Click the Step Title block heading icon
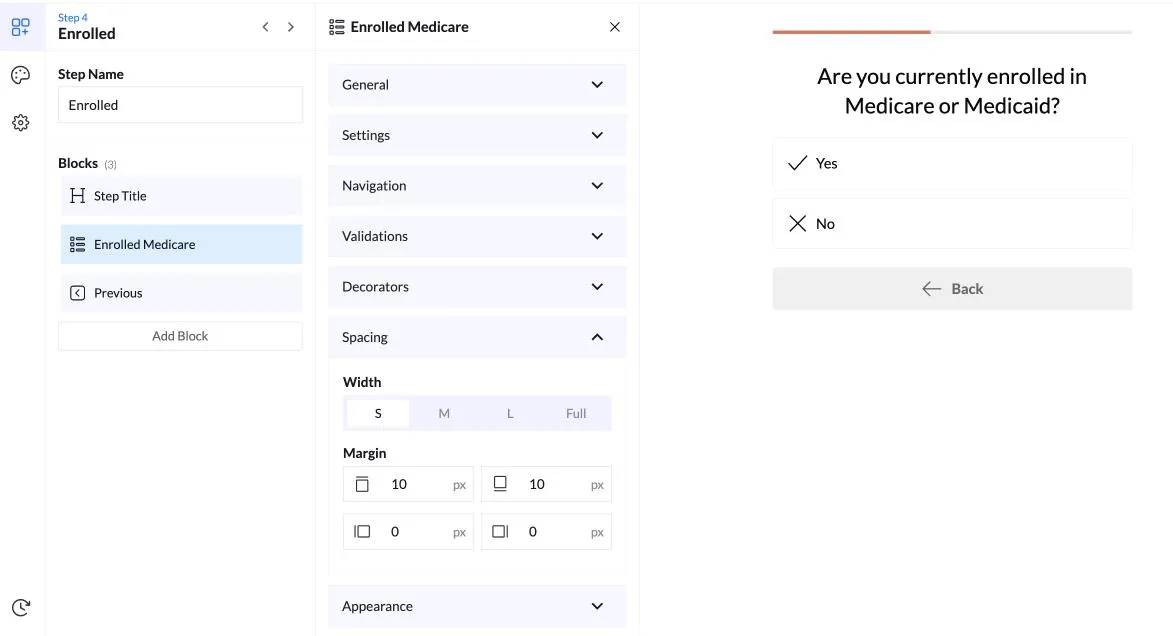 click(77, 196)
